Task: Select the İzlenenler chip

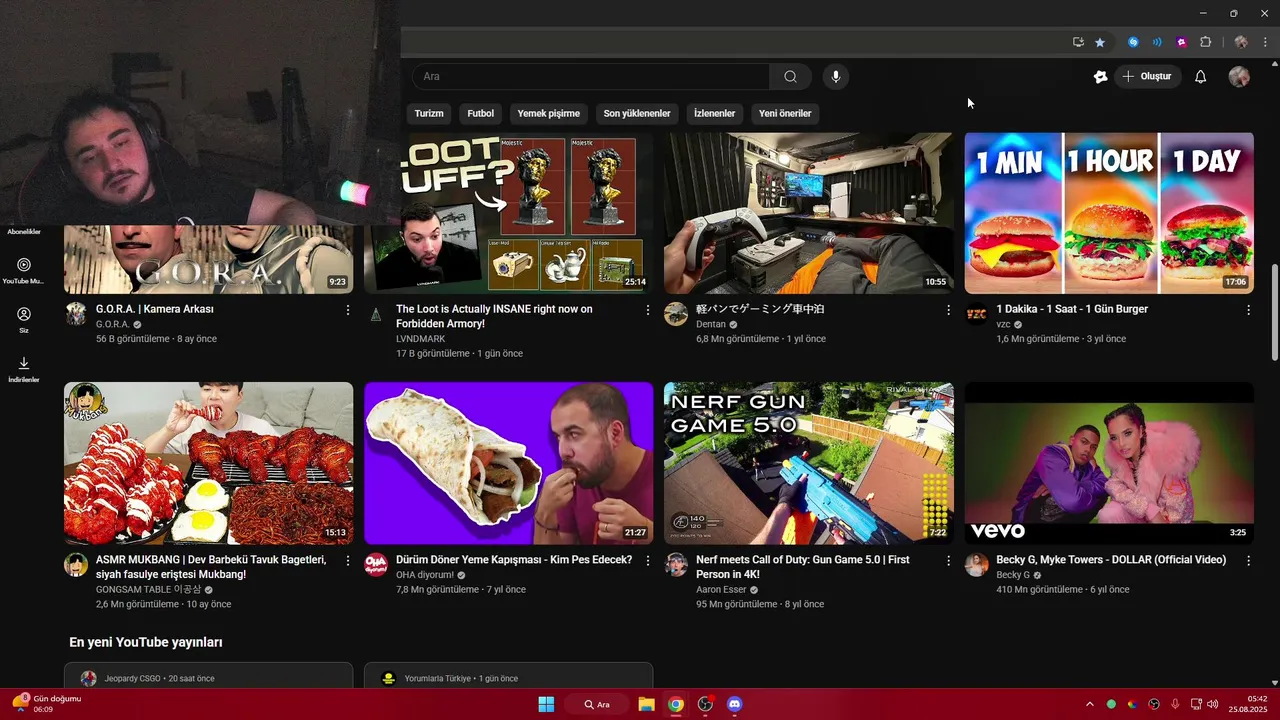Action: [714, 113]
